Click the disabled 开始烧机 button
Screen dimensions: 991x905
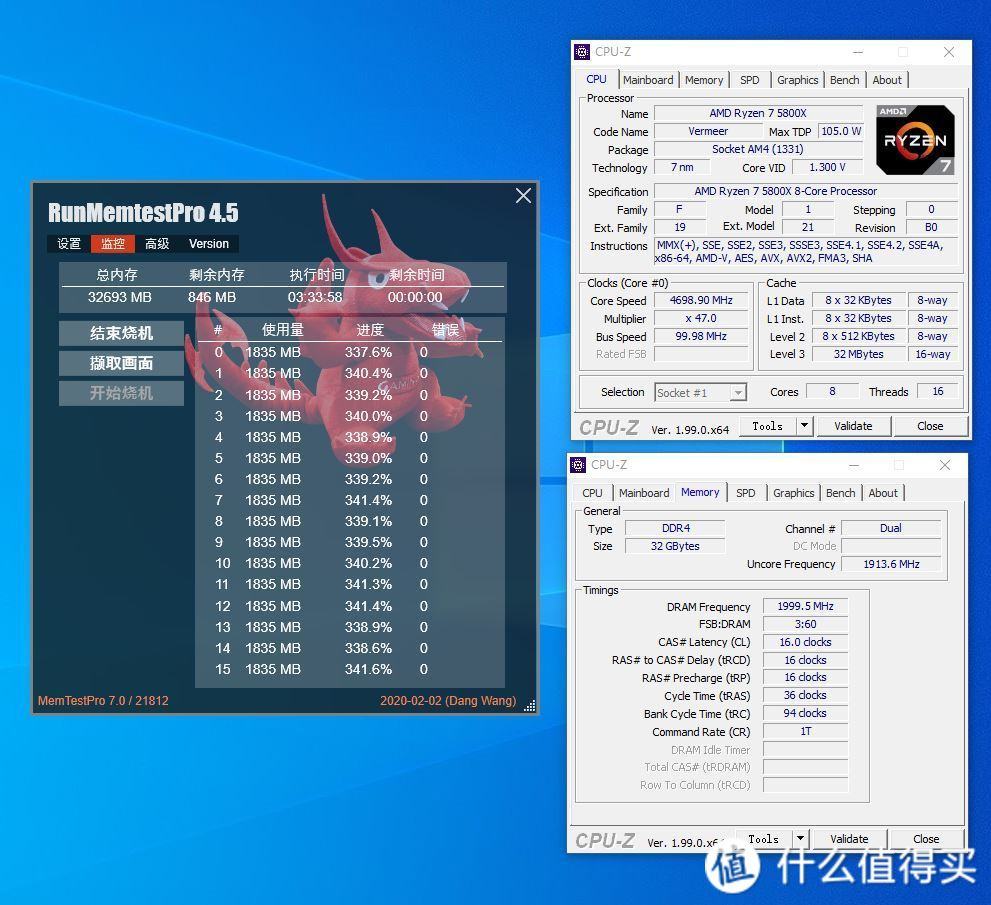(x=121, y=393)
